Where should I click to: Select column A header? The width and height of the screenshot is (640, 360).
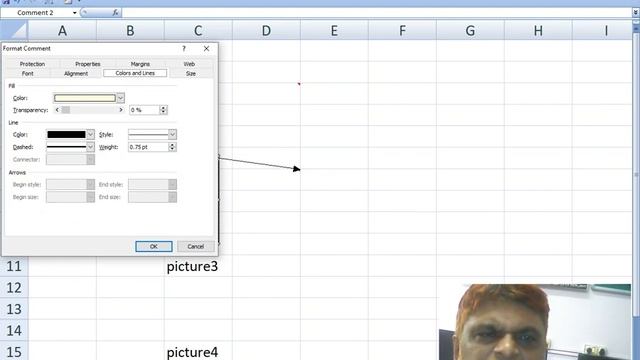(62, 31)
